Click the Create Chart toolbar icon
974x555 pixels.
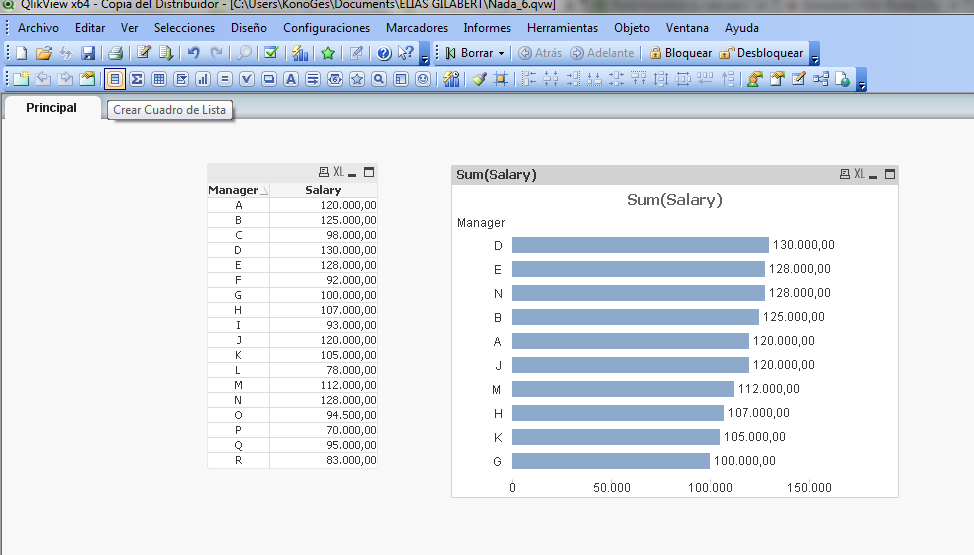coord(203,79)
